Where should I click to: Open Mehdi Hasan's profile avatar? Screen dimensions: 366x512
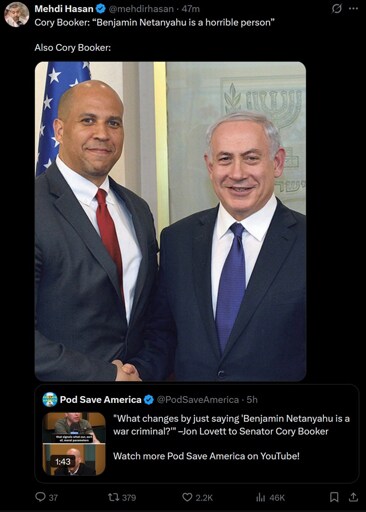tap(17, 15)
